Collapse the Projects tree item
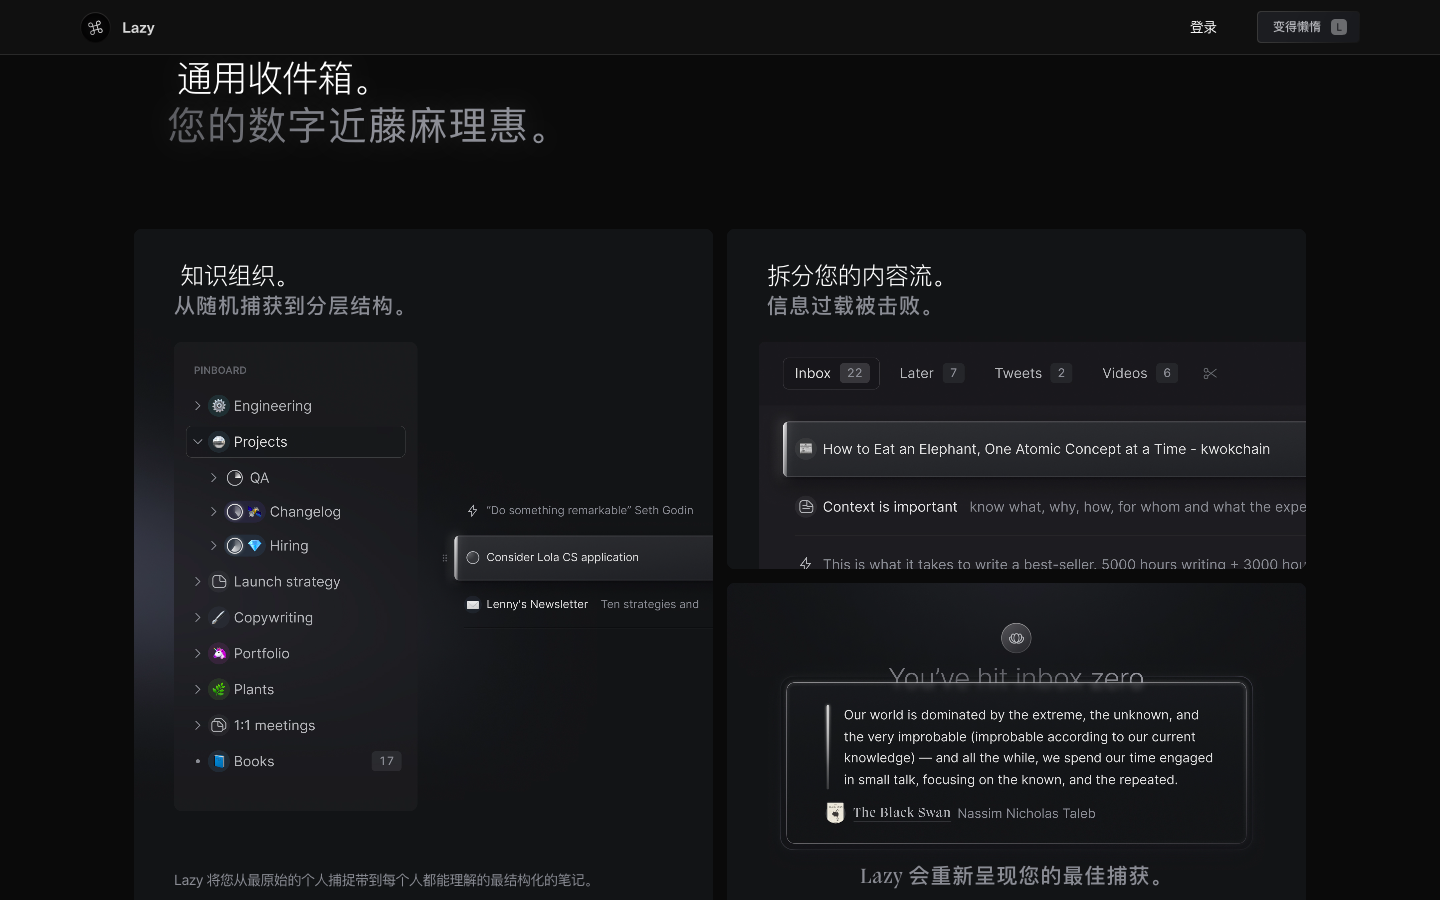This screenshot has width=1440, height=900. click(198, 442)
